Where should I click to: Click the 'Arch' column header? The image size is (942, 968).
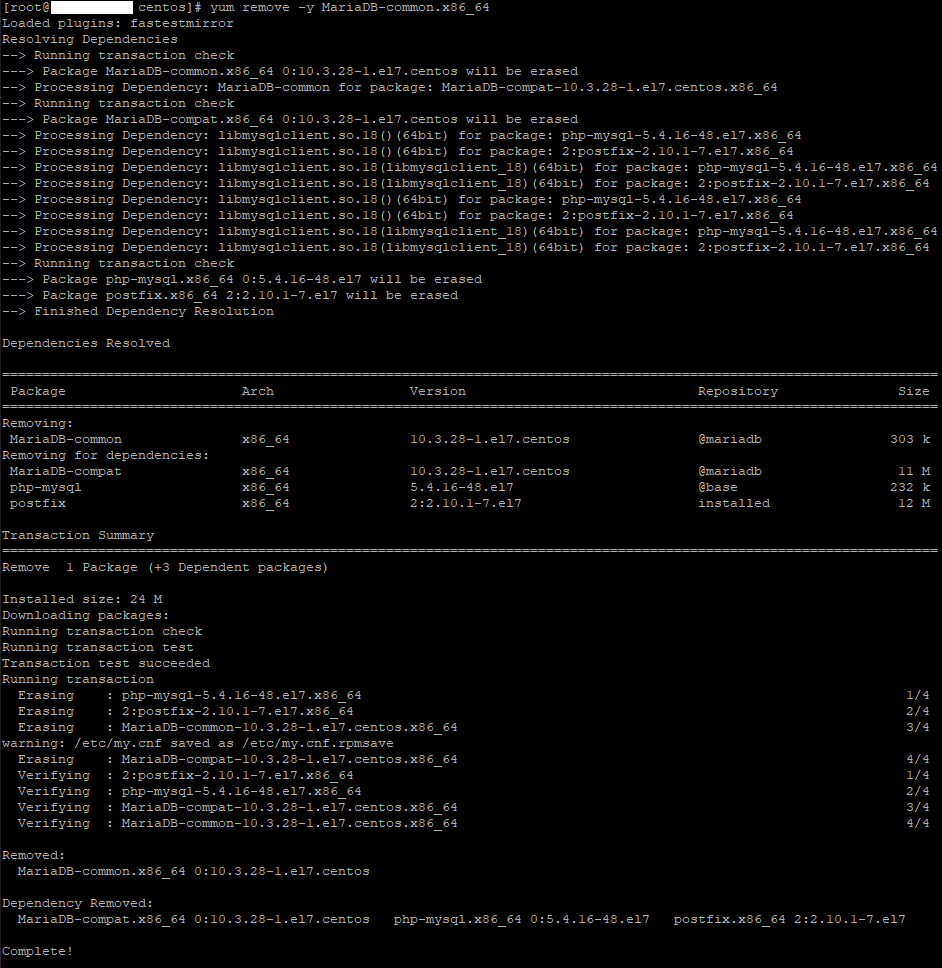coord(258,391)
